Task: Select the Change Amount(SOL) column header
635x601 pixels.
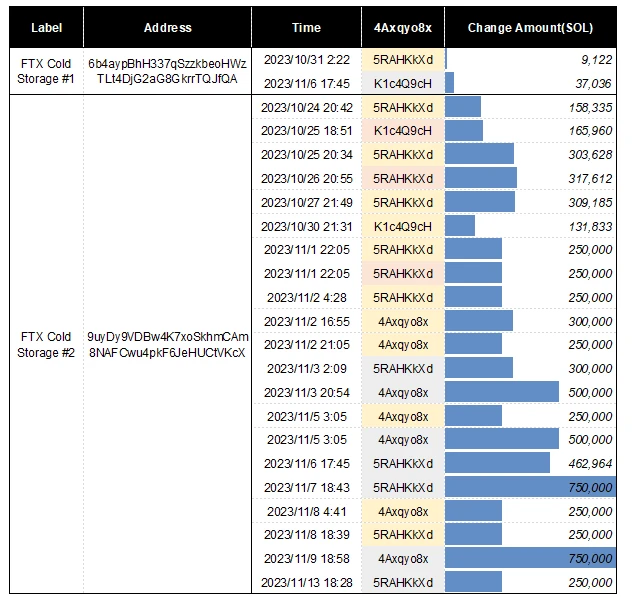Action: pyautogui.click(x=529, y=28)
